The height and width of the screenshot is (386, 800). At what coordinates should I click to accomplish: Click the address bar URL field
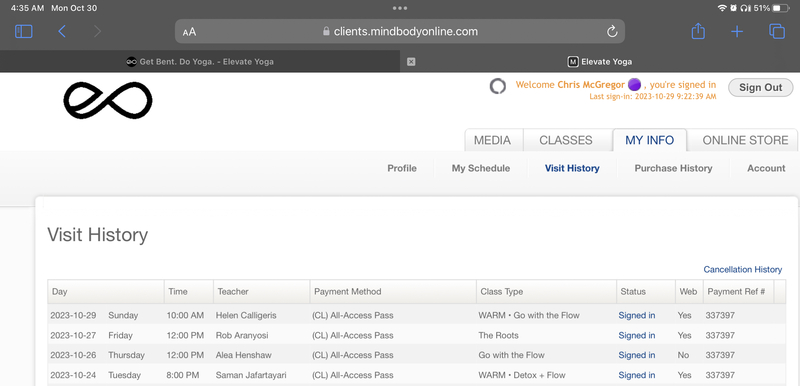pyautogui.click(x=400, y=32)
